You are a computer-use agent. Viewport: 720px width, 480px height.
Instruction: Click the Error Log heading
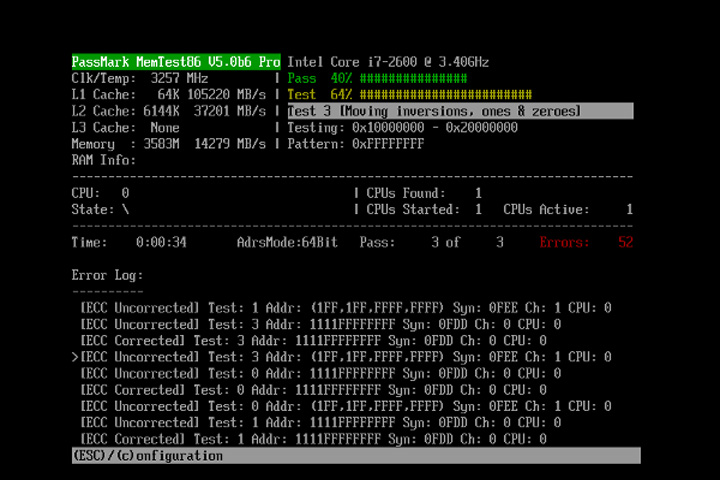point(107,276)
